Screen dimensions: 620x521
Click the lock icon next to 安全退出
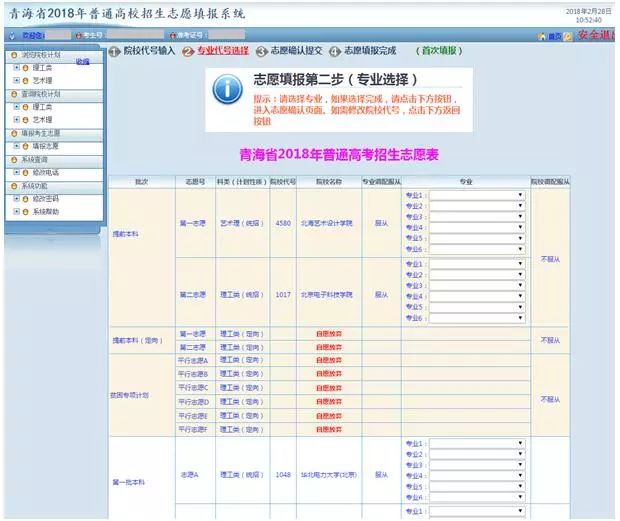tap(567, 36)
